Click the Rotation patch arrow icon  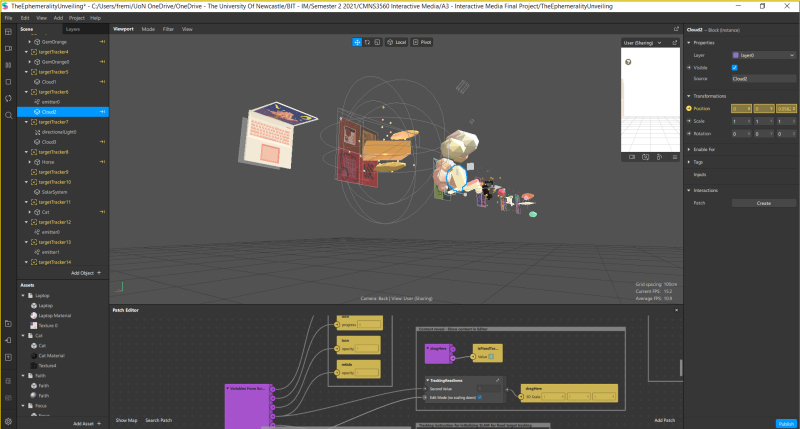click(x=689, y=134)
